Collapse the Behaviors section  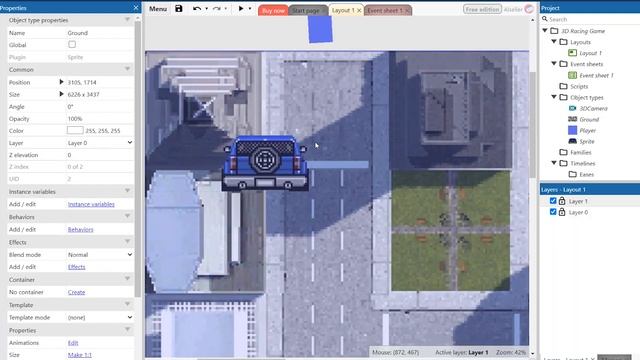tap(127, 217)
